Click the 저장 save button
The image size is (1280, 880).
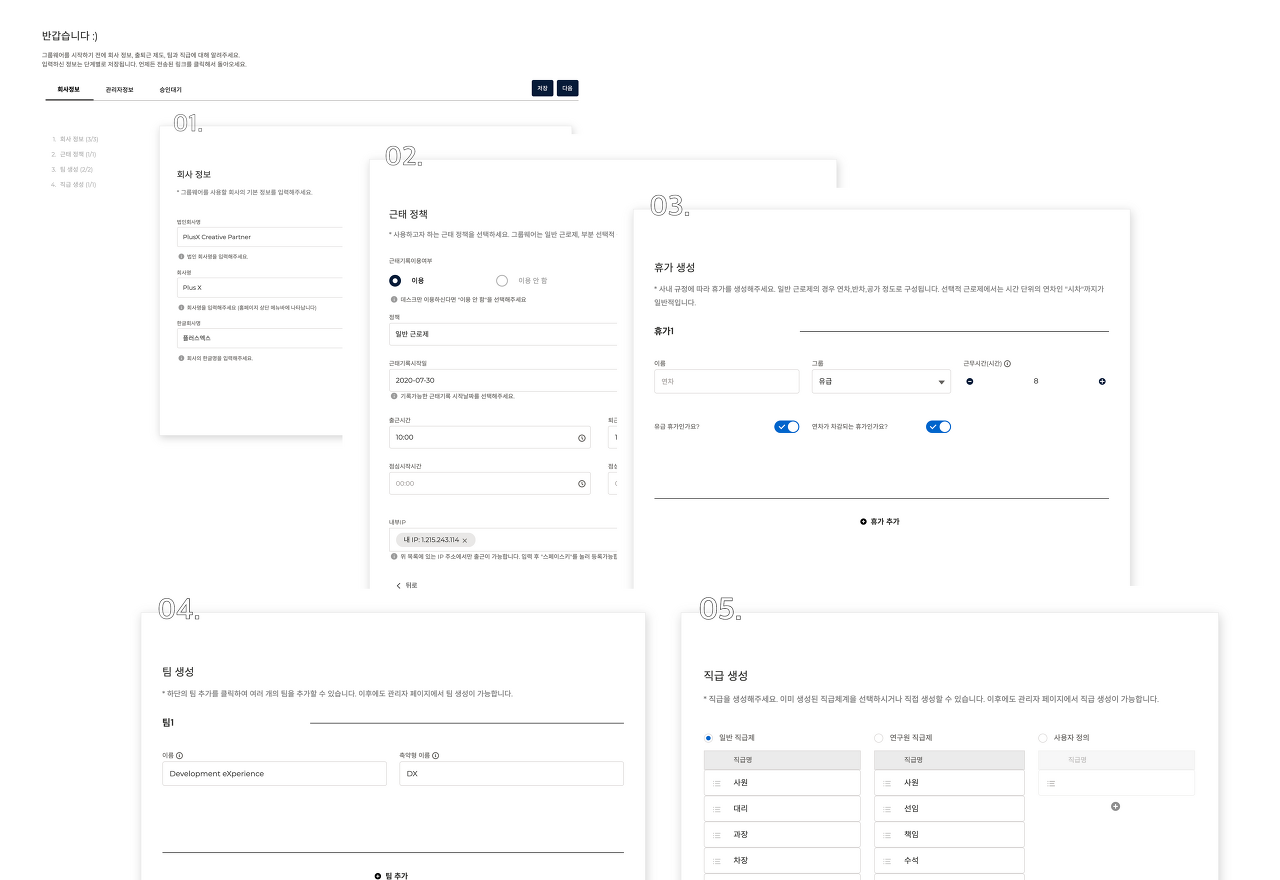(542, 88)
